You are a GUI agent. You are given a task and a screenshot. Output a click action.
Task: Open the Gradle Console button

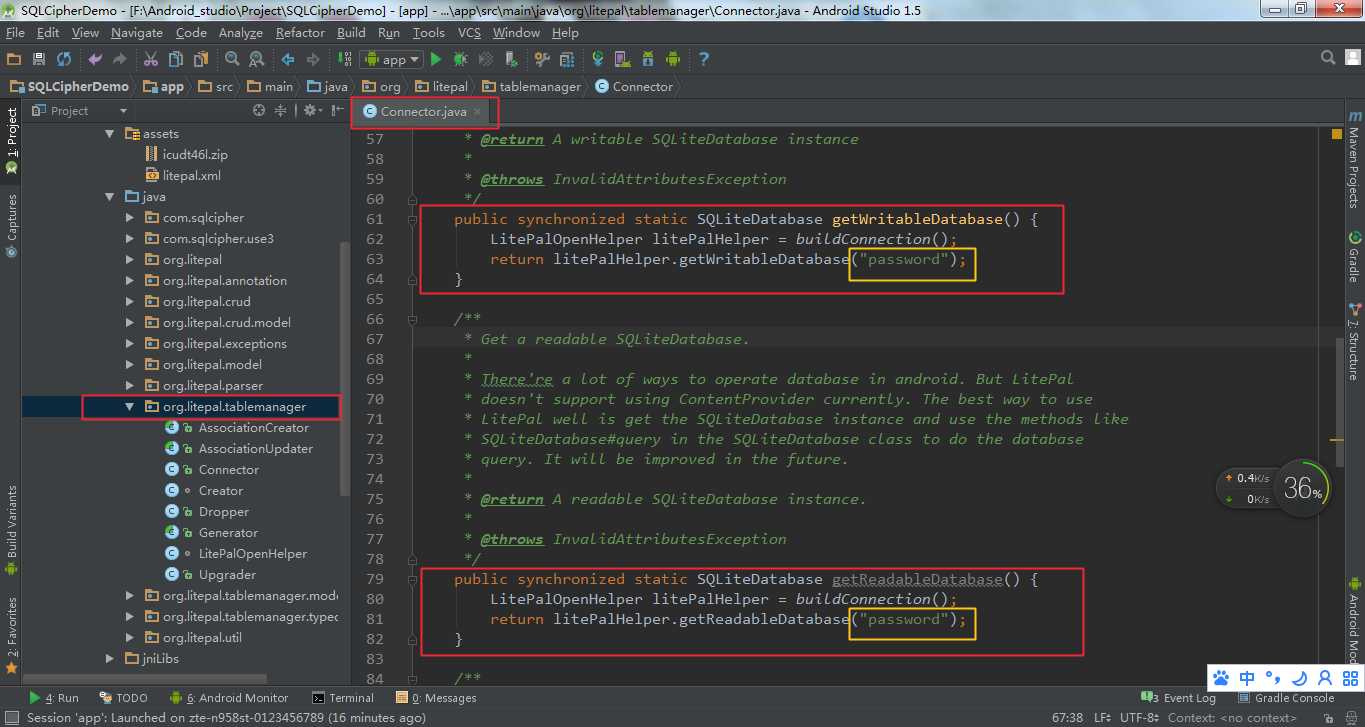click(x=1286, y=698)
